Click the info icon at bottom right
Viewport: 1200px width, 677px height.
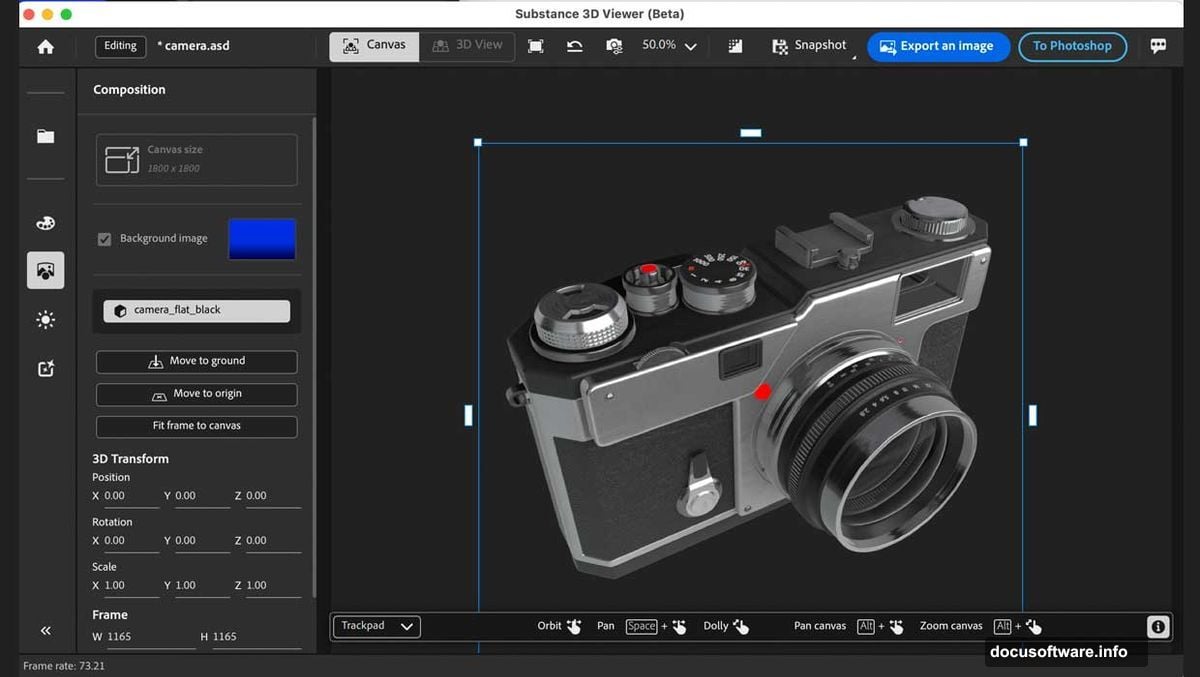[1157, 627]
